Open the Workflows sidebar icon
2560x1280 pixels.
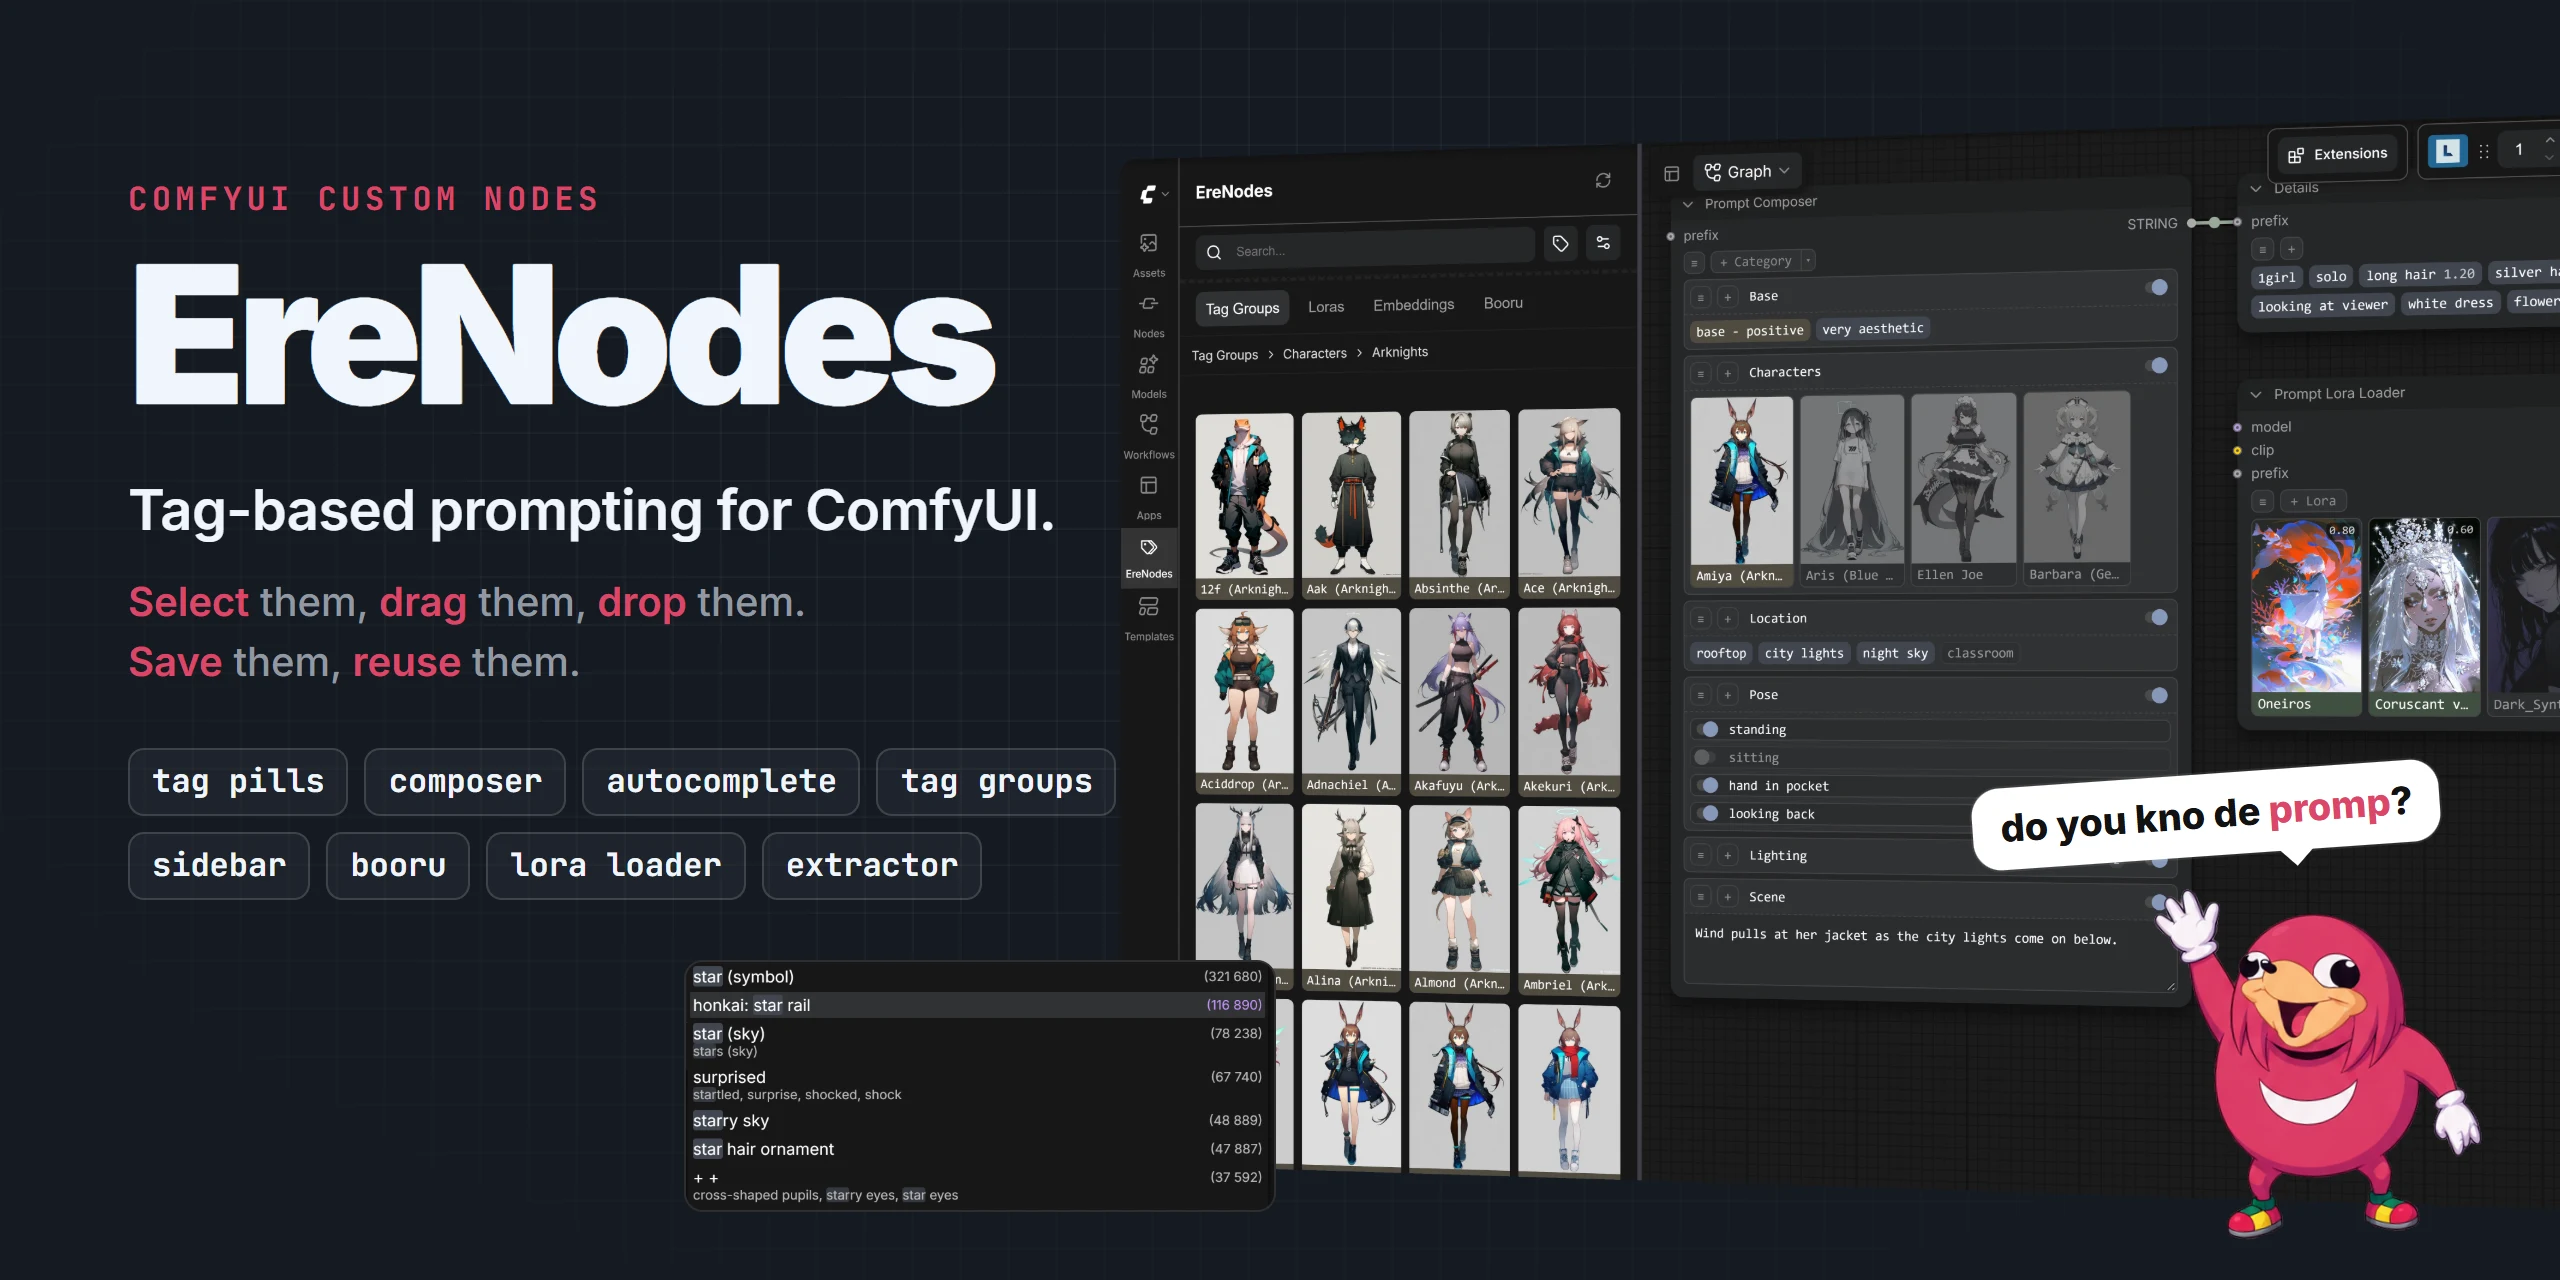click(x=1148, y=437)
